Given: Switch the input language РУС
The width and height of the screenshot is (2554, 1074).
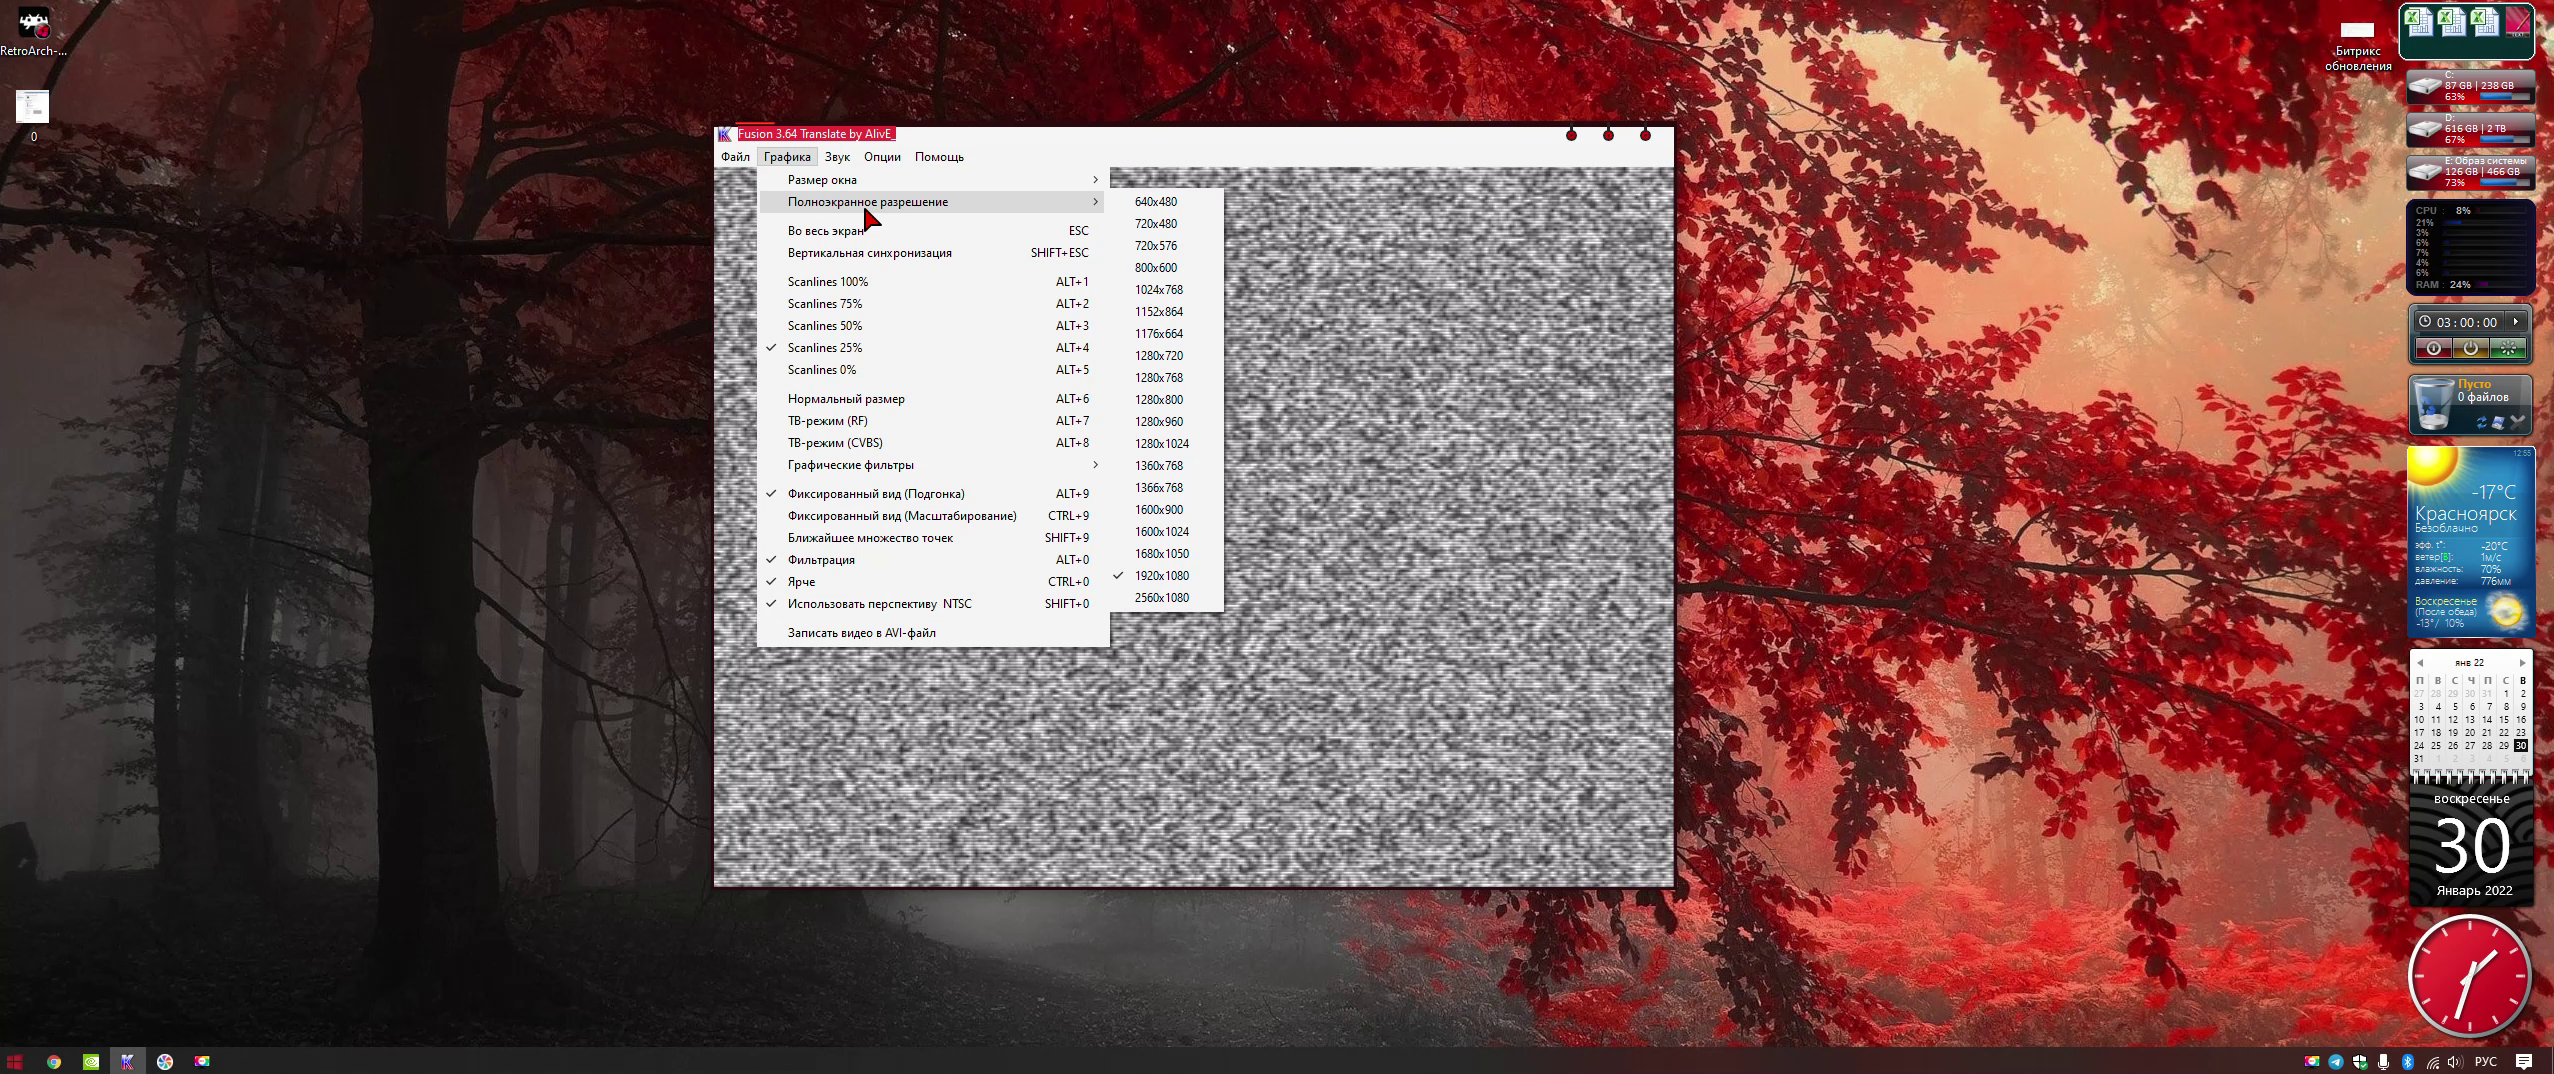Looking at the screenshot, I should 2485,1062.
